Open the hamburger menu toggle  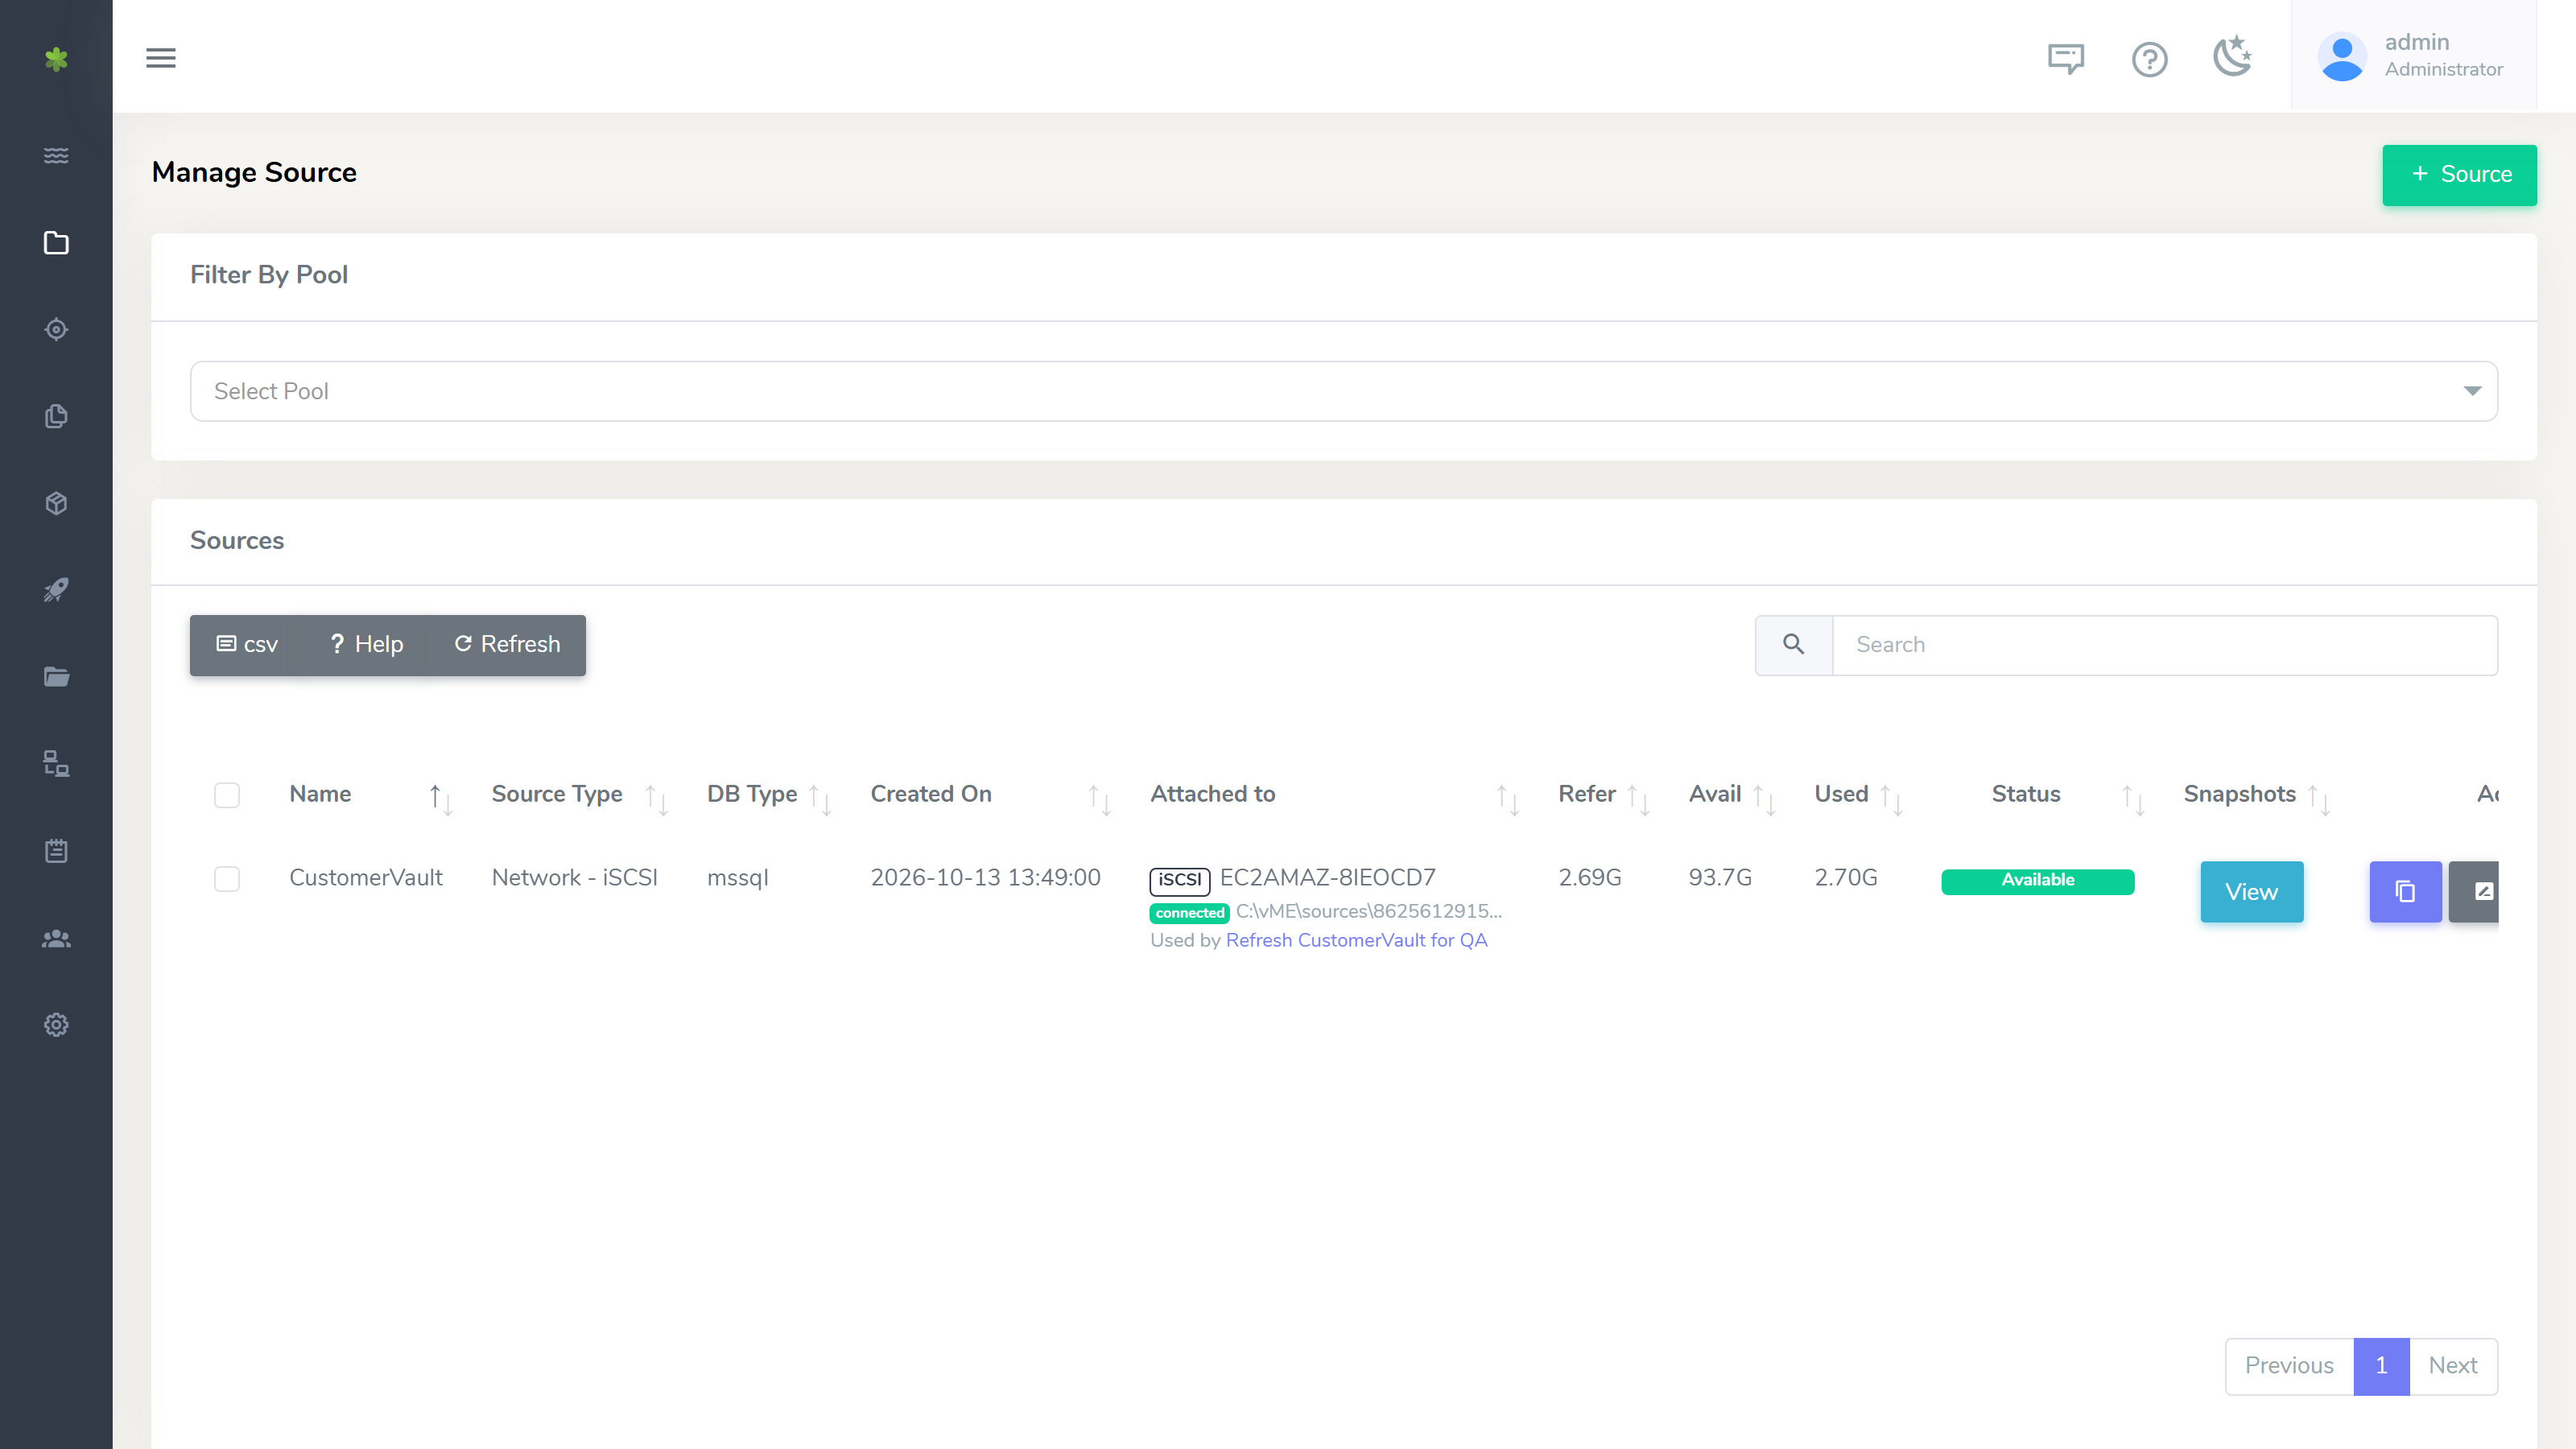pyautogui.click(x=161, y=58)
